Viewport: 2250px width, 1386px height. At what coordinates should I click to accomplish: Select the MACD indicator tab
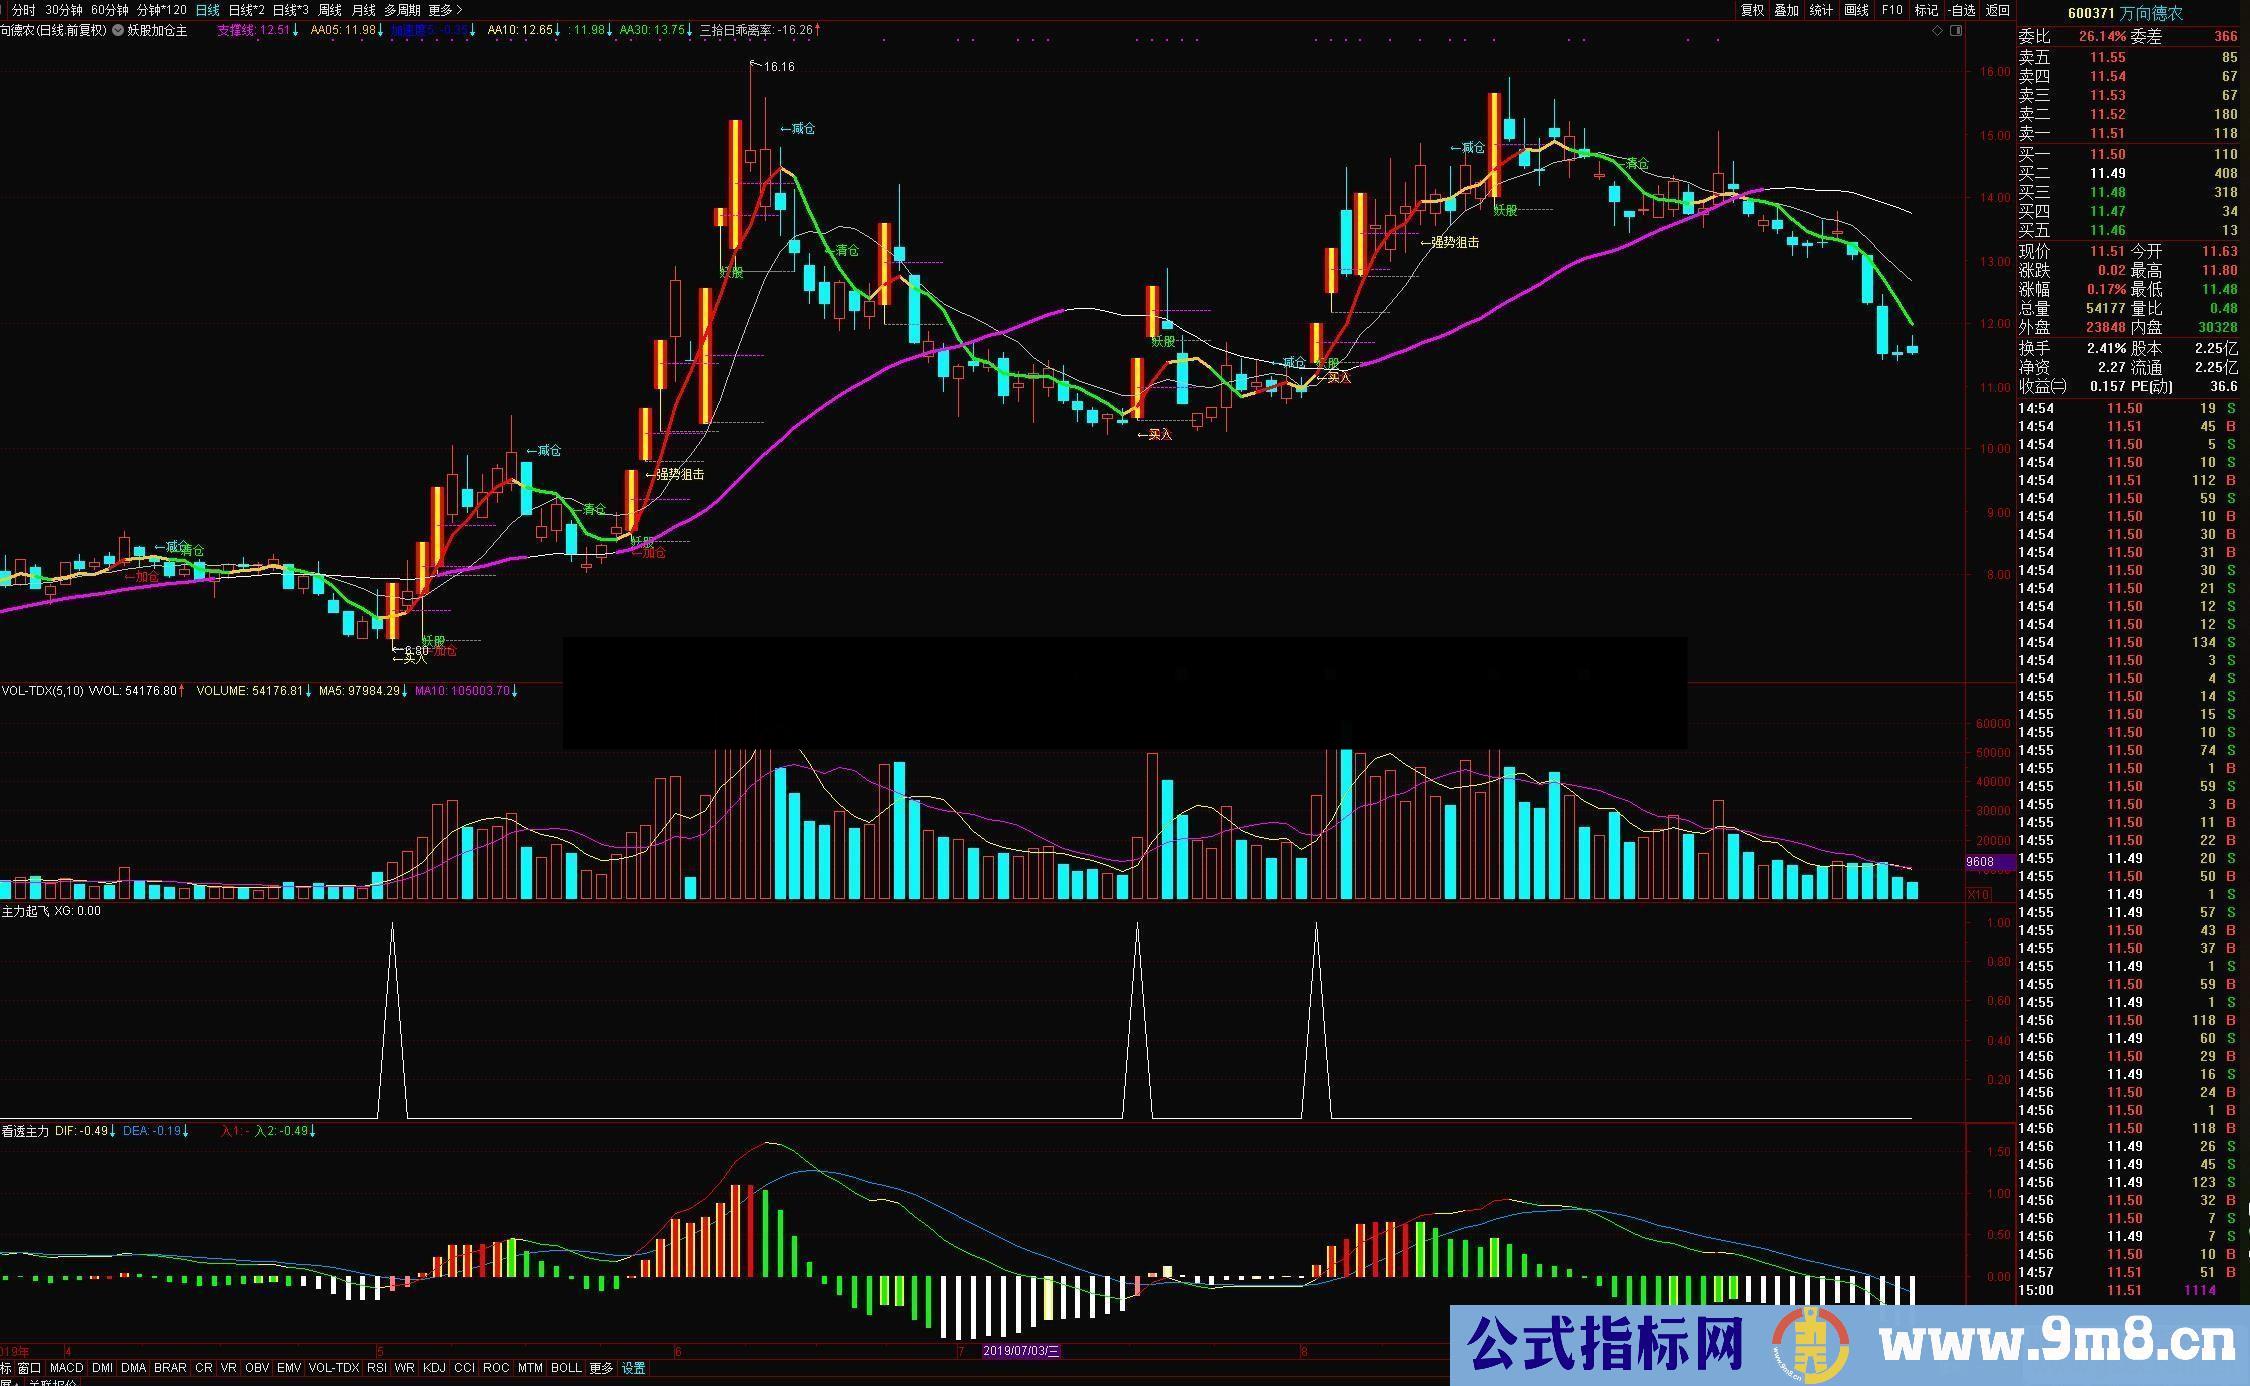pos(66,1368)
